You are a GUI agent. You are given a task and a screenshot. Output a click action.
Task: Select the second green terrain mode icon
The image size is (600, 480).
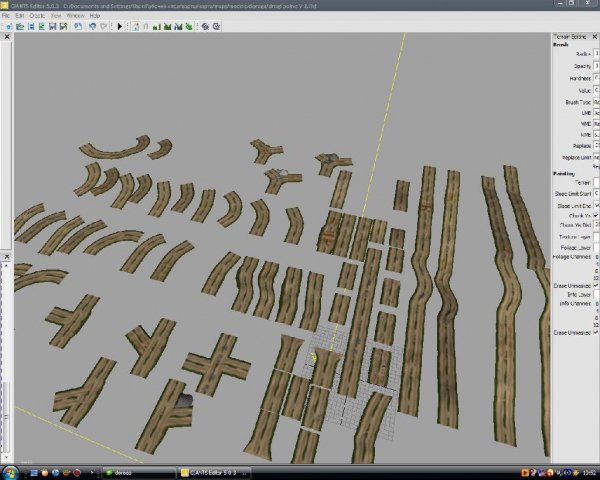pyautogui.click(x=167, y=26)
